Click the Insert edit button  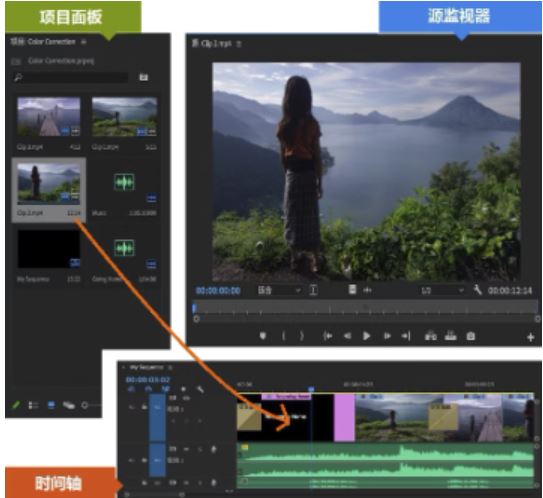[x=430, y=336]
